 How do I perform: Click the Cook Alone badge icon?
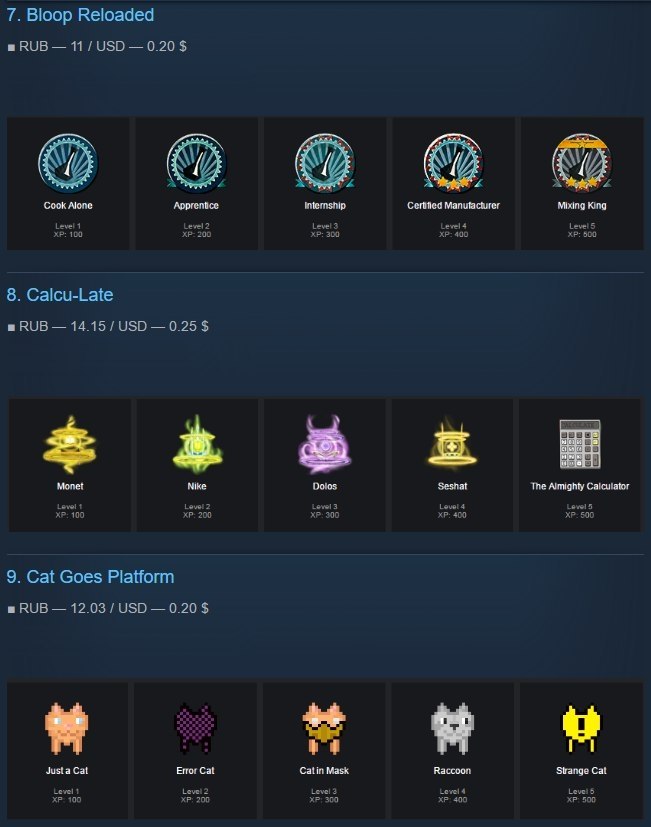[x=68, y=164]
